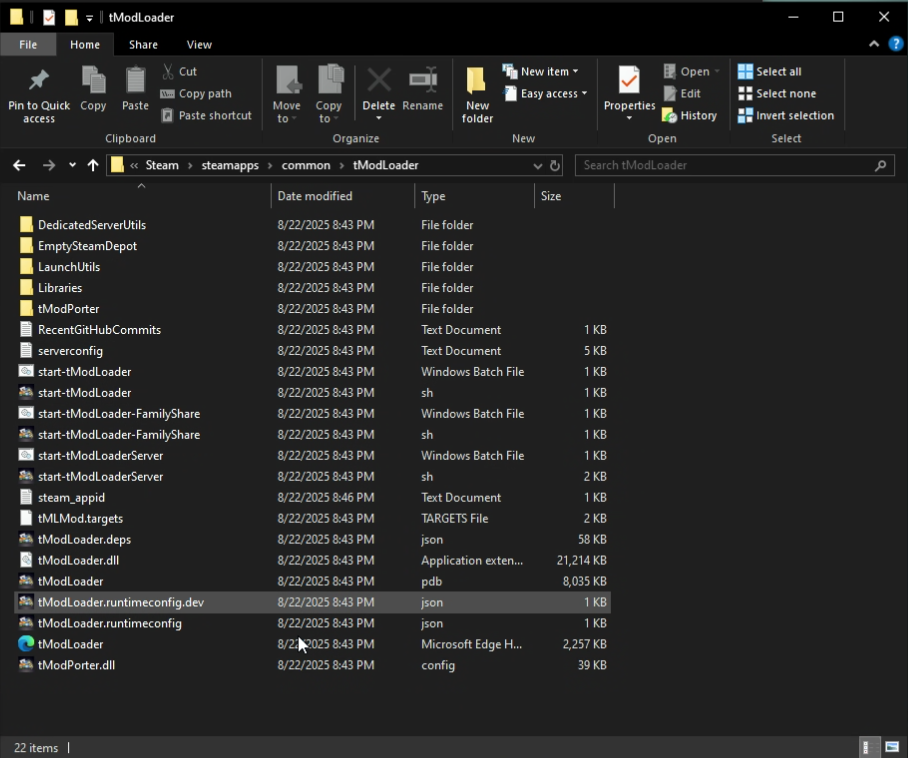Open Quick Access Toolbar customize arrow
908x758 pixels.
click(x=89, y=18)
